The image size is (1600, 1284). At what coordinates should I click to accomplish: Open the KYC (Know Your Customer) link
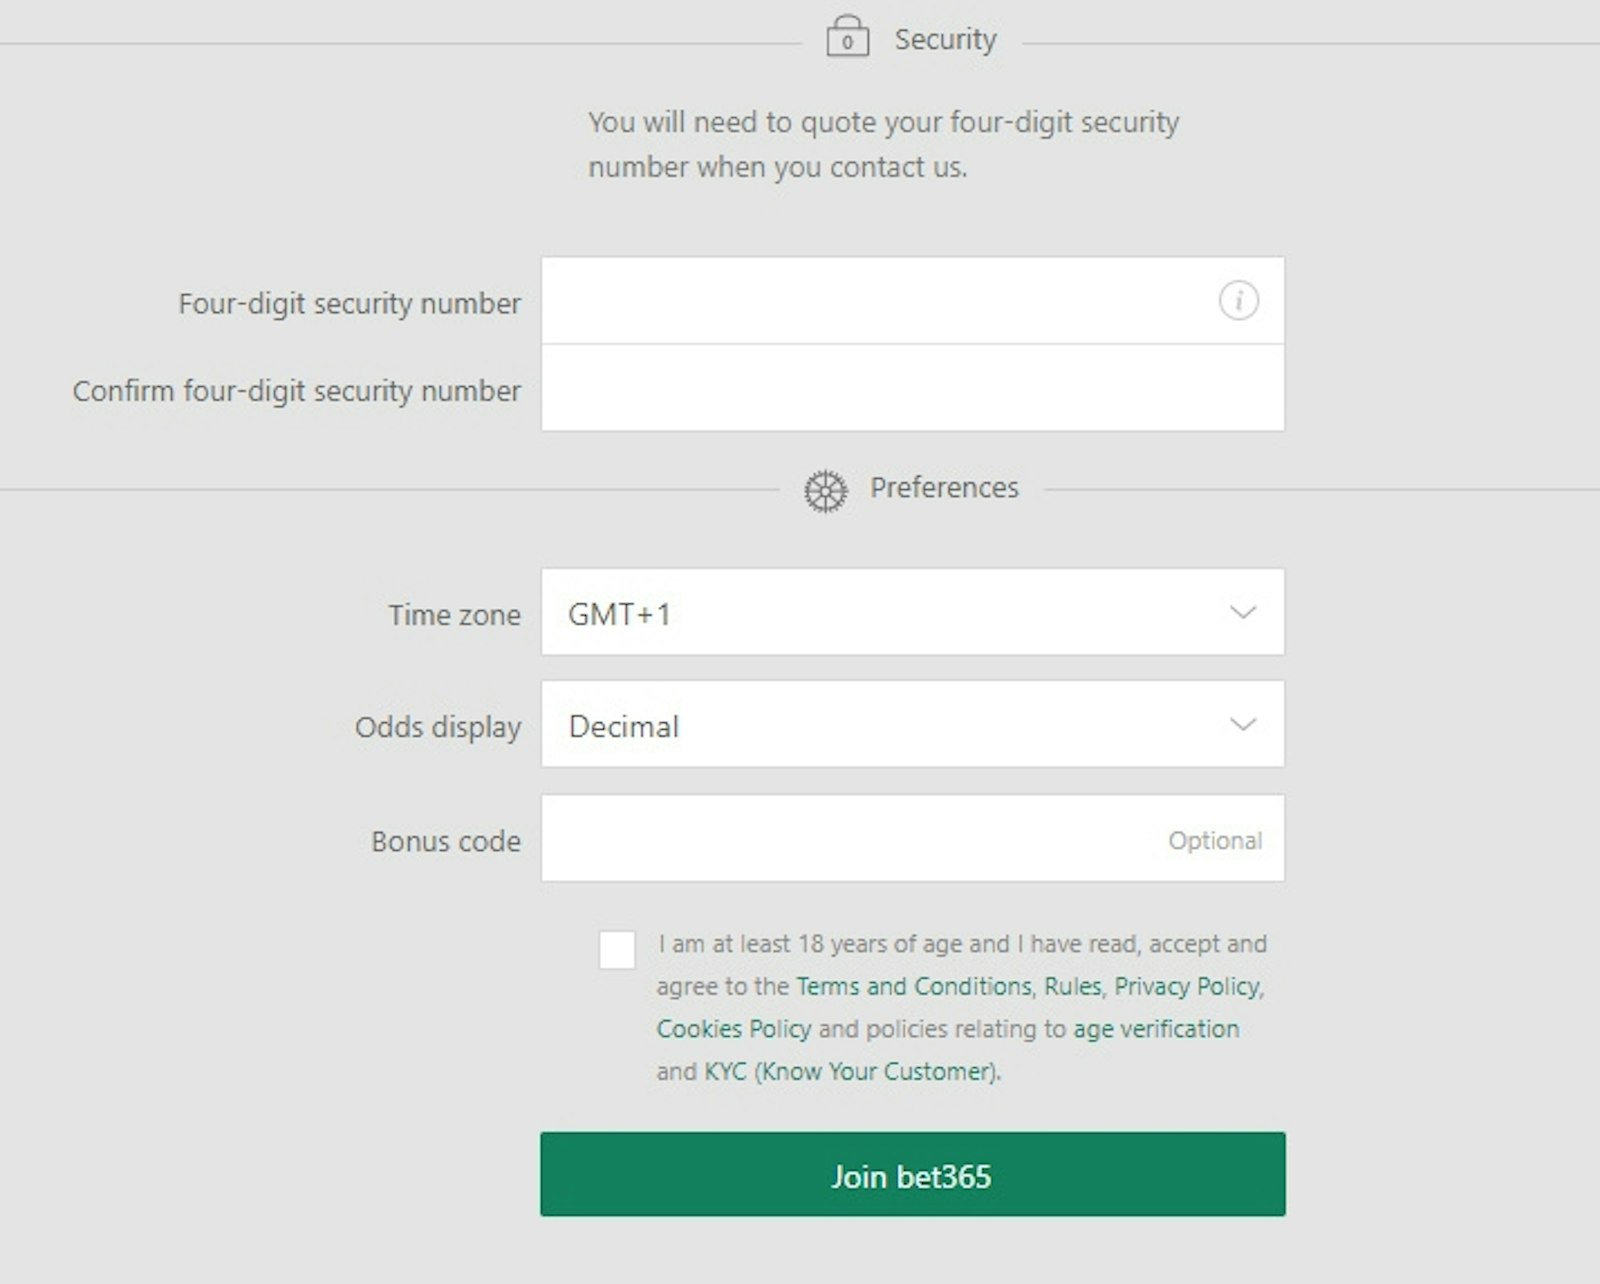(851, 1072)
